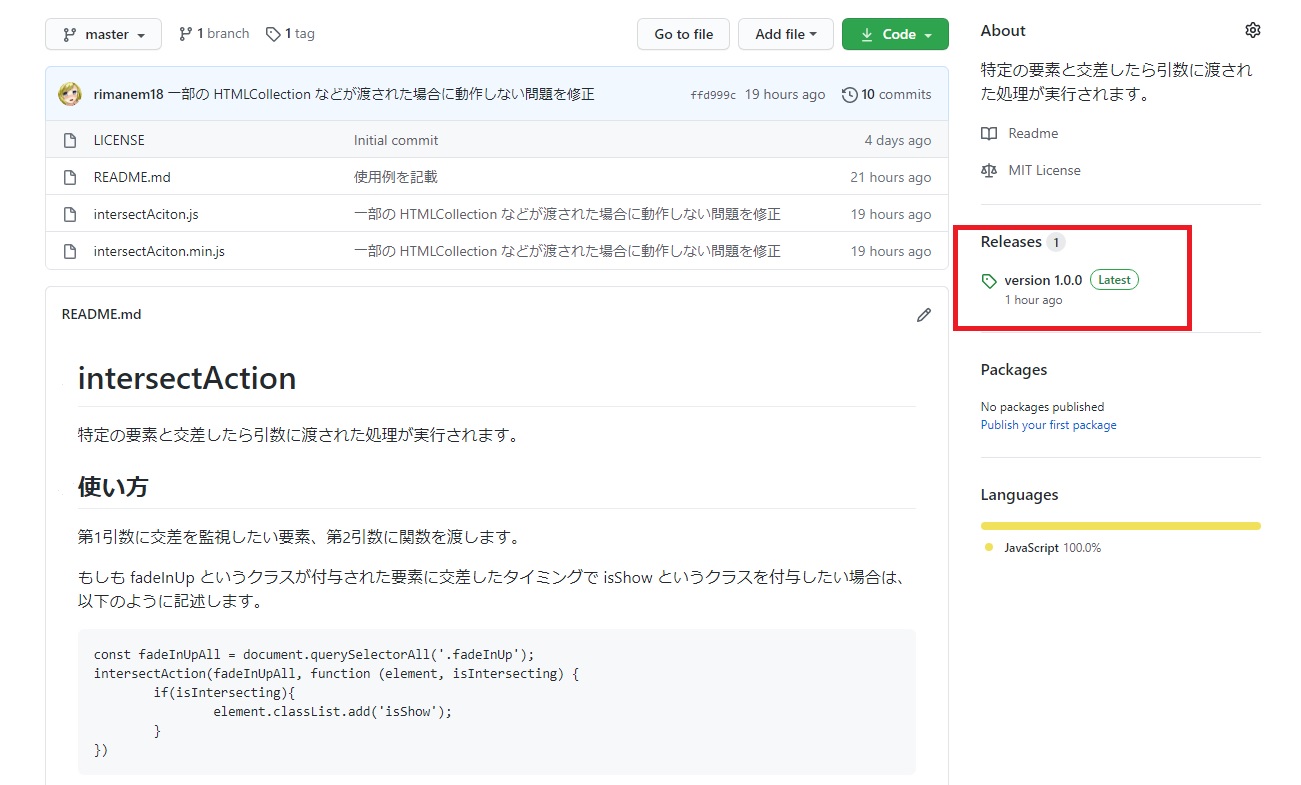Click the book icon next to Readme
Viewport: 1301px width, 785px height.
(989, 134)
